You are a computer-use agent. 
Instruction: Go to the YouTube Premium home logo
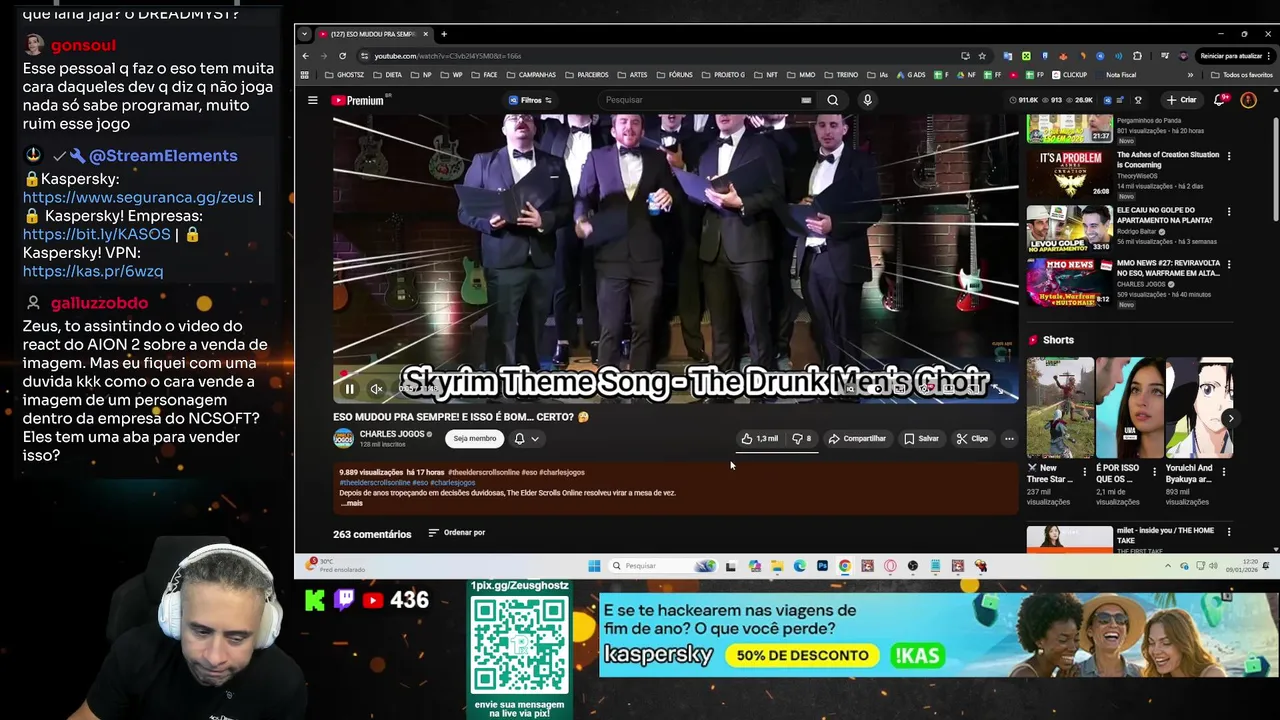(359, 100)
